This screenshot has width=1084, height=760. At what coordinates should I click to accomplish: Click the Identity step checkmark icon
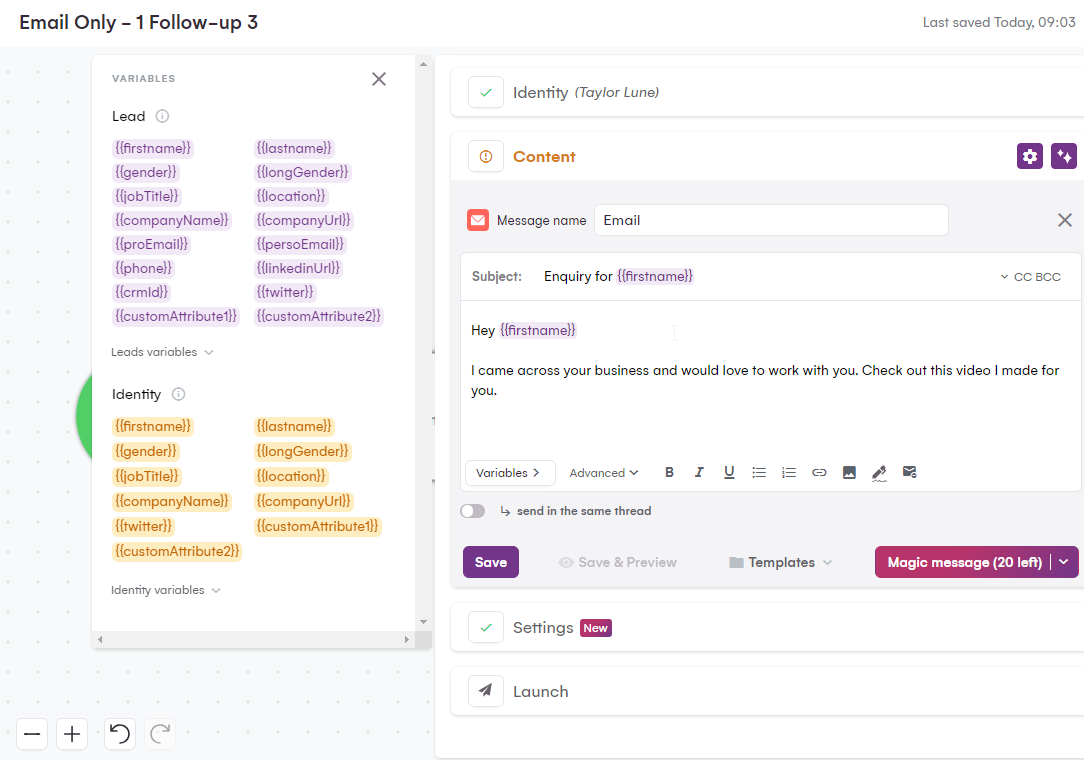tap(486, 92)
